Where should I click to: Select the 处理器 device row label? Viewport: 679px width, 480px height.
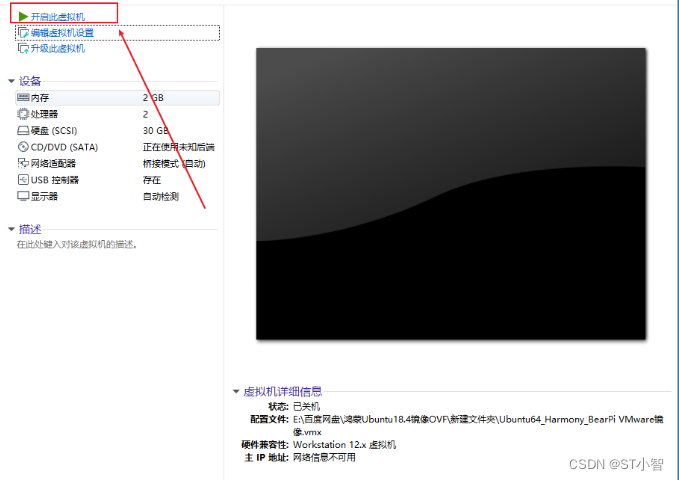tap(44, 114)
